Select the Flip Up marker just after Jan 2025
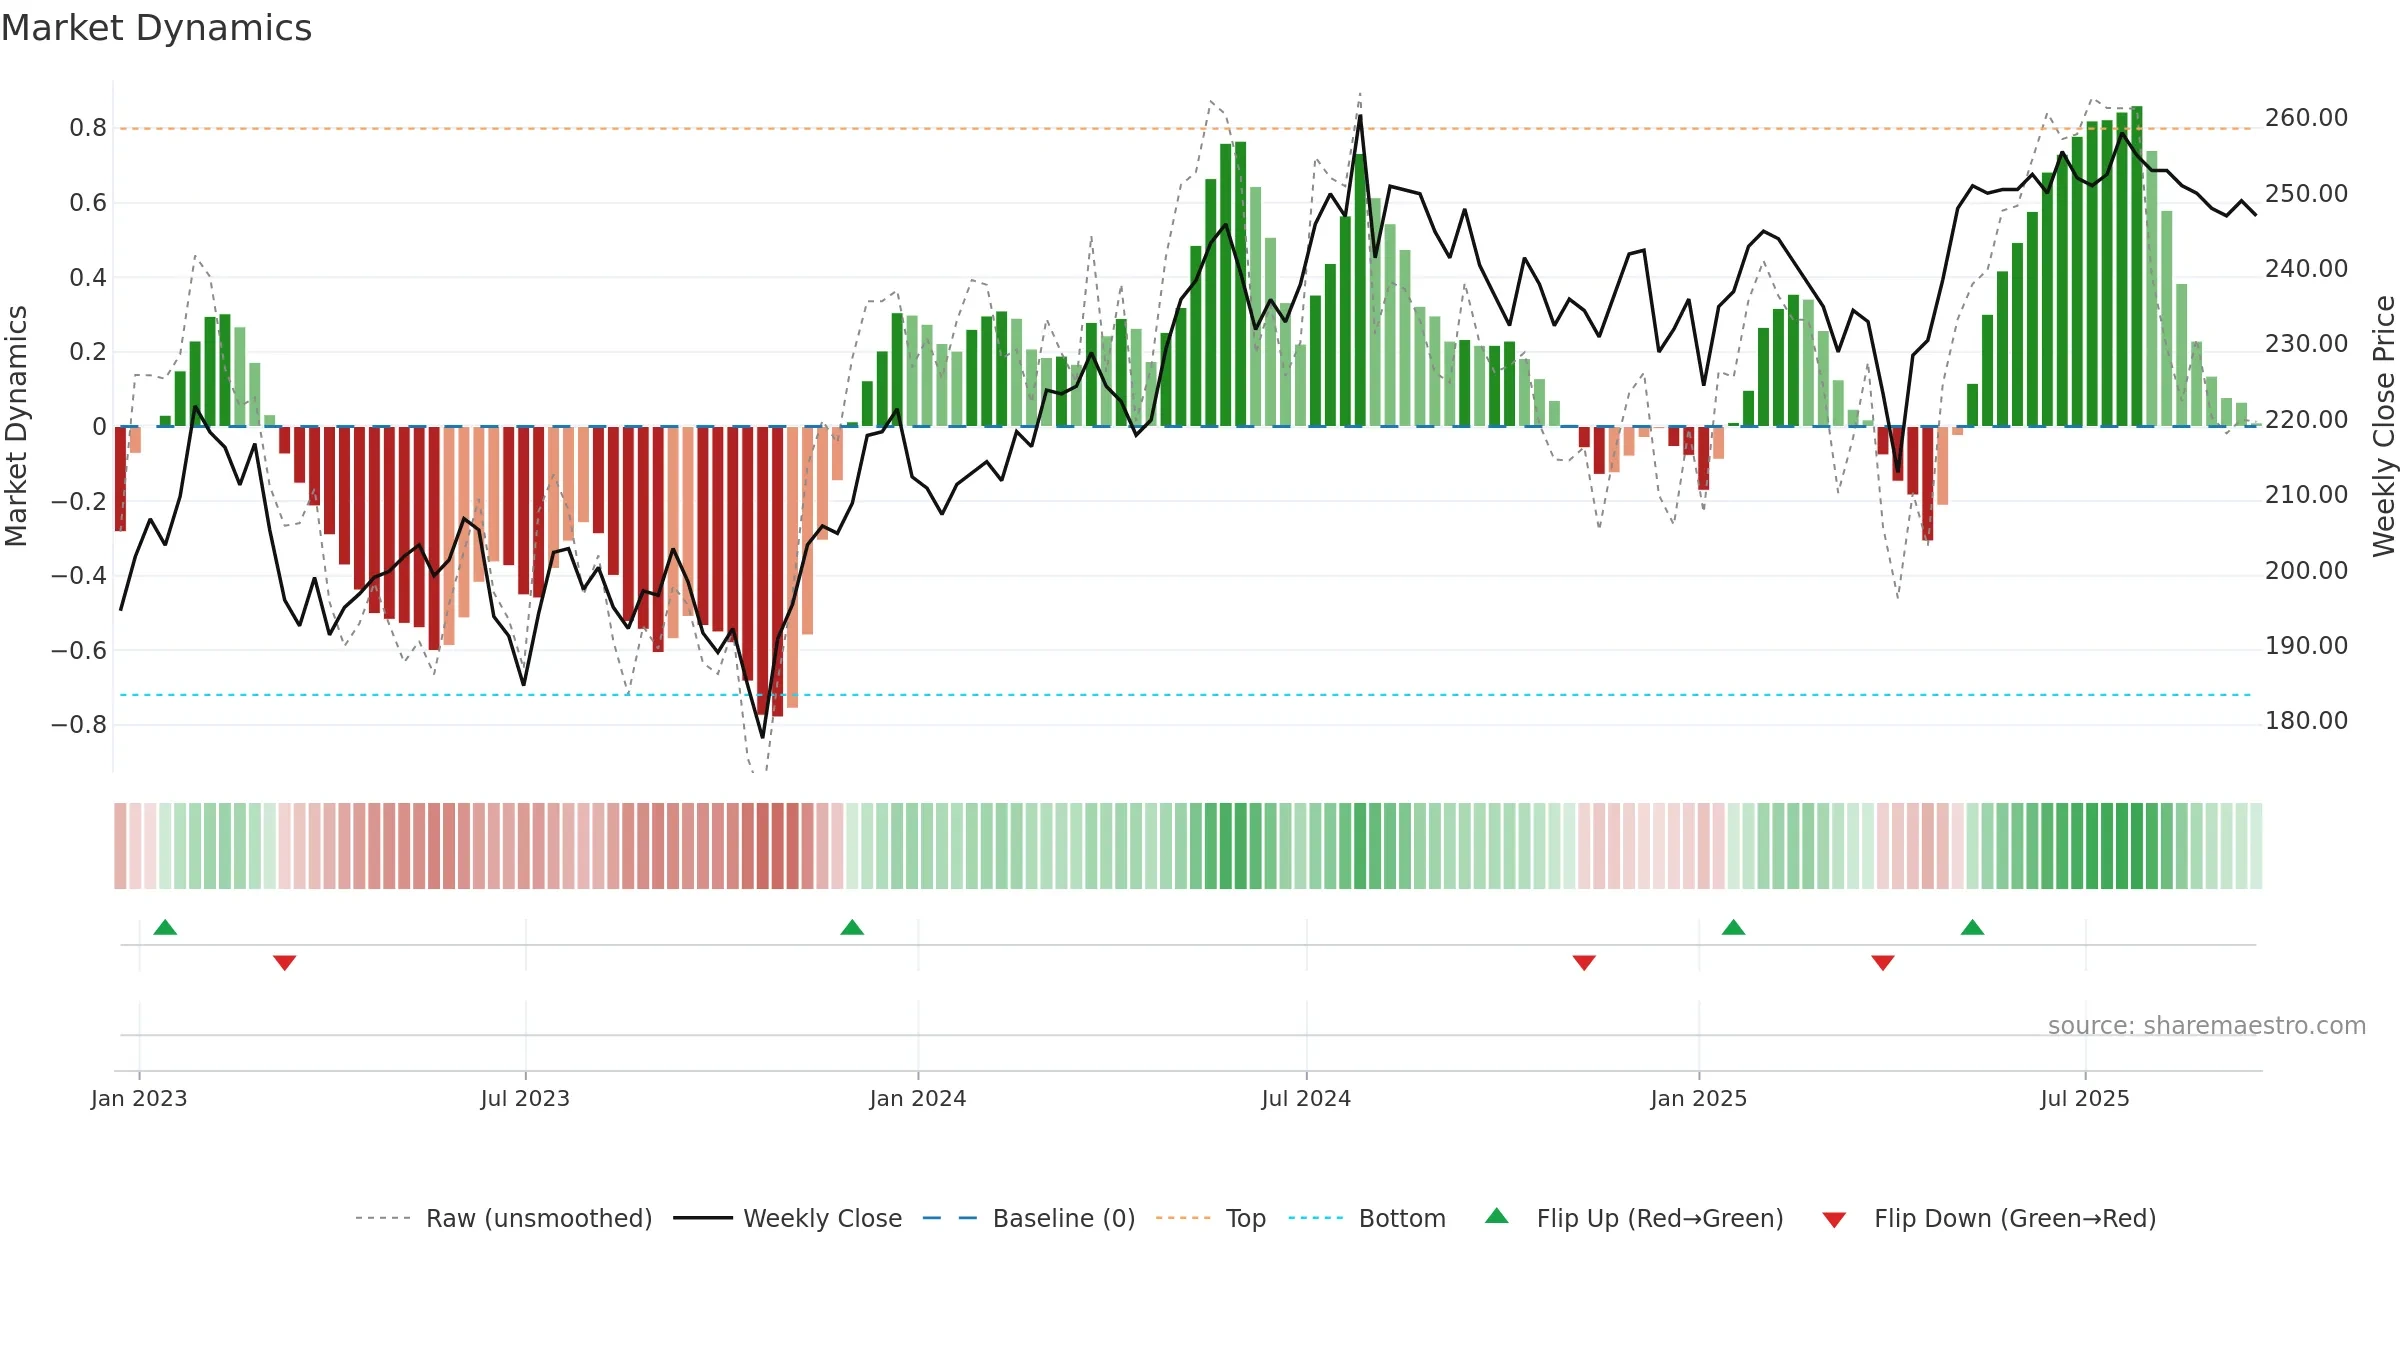 1733,927
